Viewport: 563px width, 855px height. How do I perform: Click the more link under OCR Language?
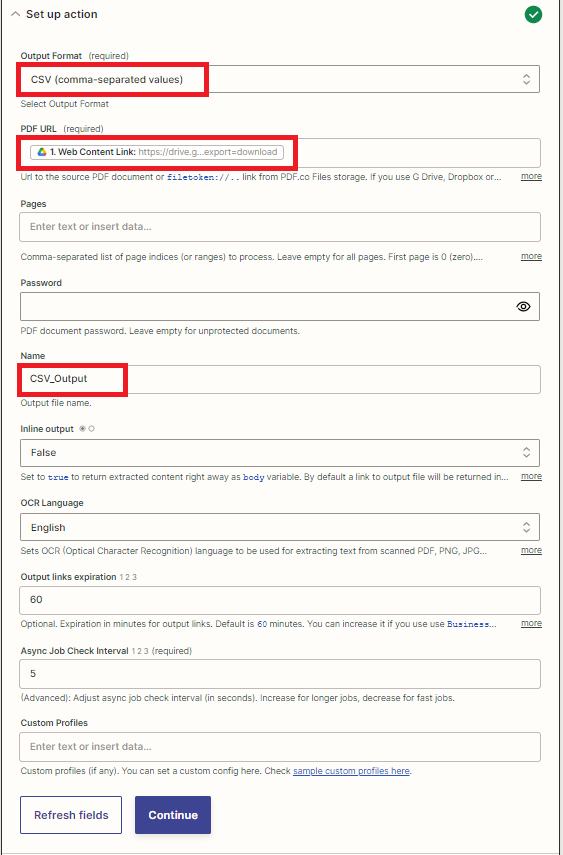pyautogui.click(x=531, y=550)
